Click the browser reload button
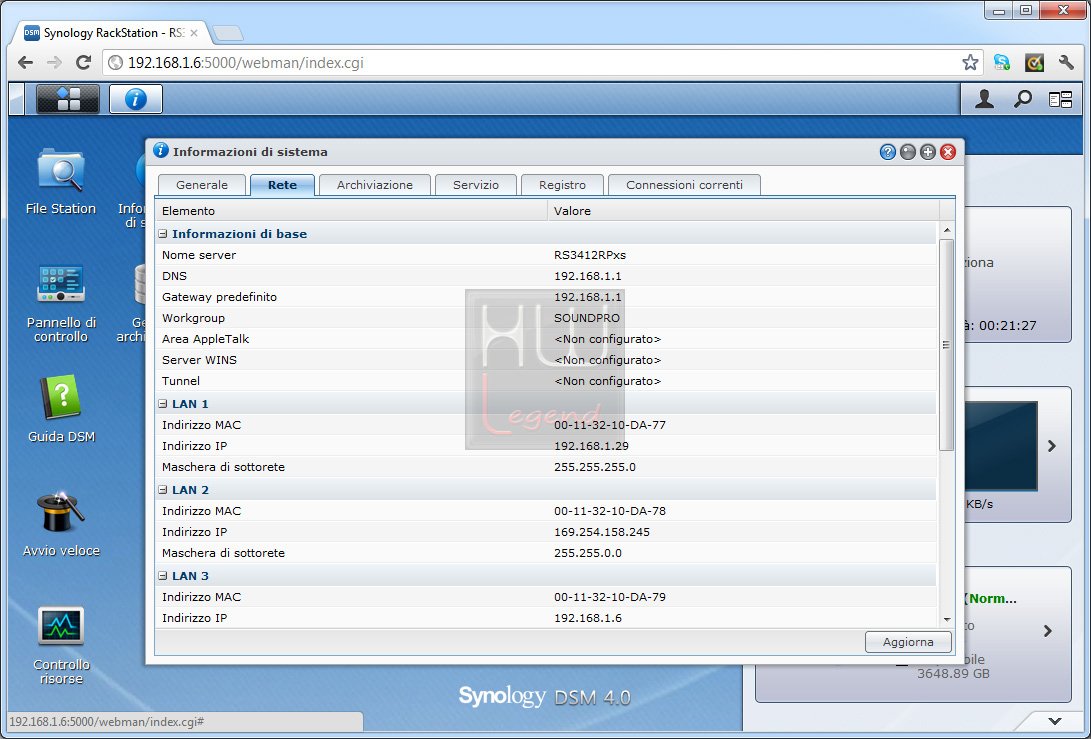Image resolution: width=1091 pixels, height=739 pixels. click(83, 63)
